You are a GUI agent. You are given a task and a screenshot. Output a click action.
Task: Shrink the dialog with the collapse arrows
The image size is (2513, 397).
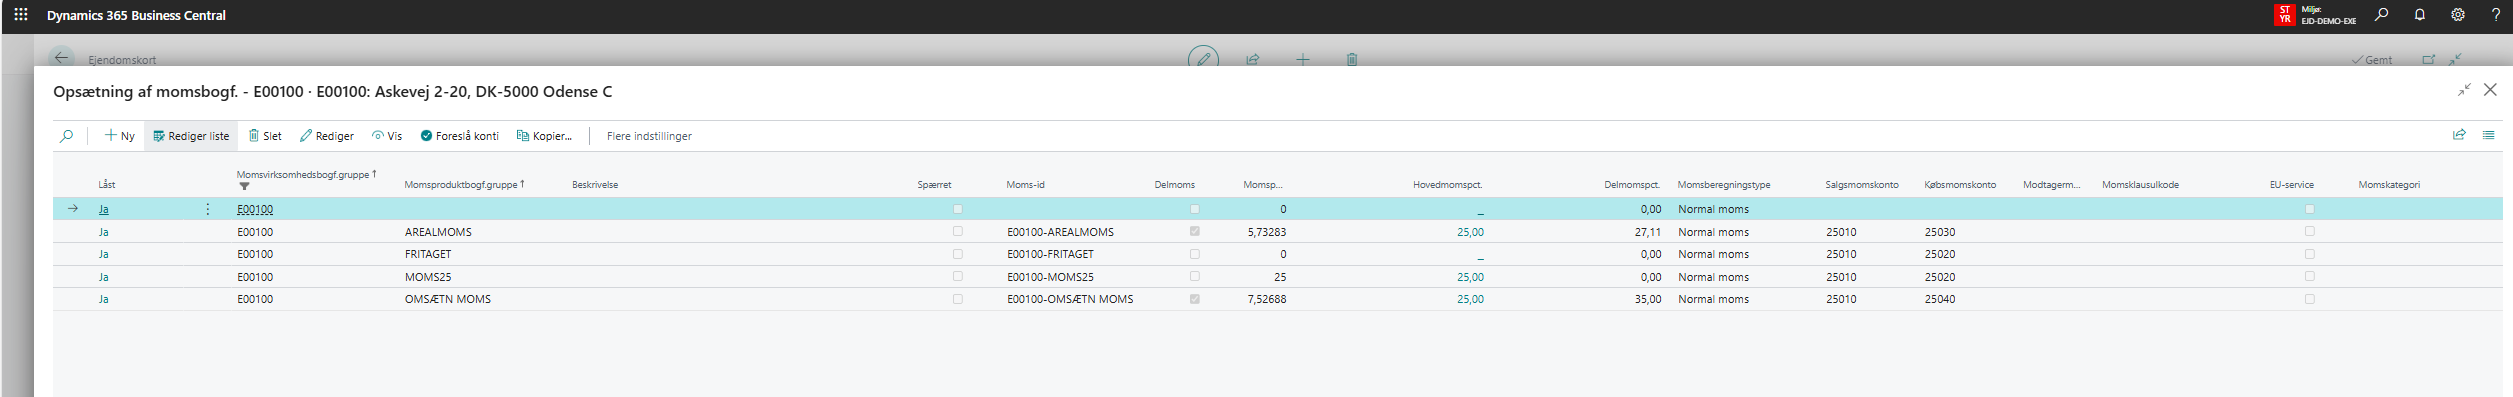(2464, 90)
